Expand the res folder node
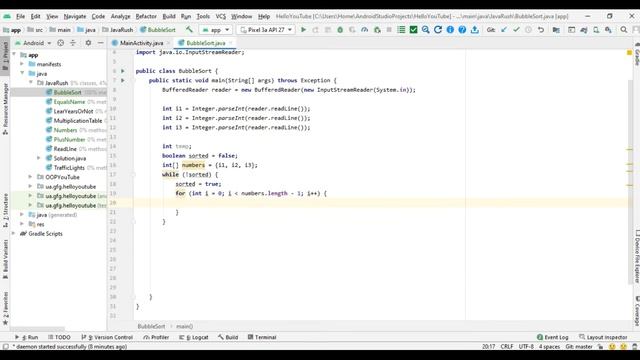The height and width of the screenshot is (360, 640). coord(22,224)
